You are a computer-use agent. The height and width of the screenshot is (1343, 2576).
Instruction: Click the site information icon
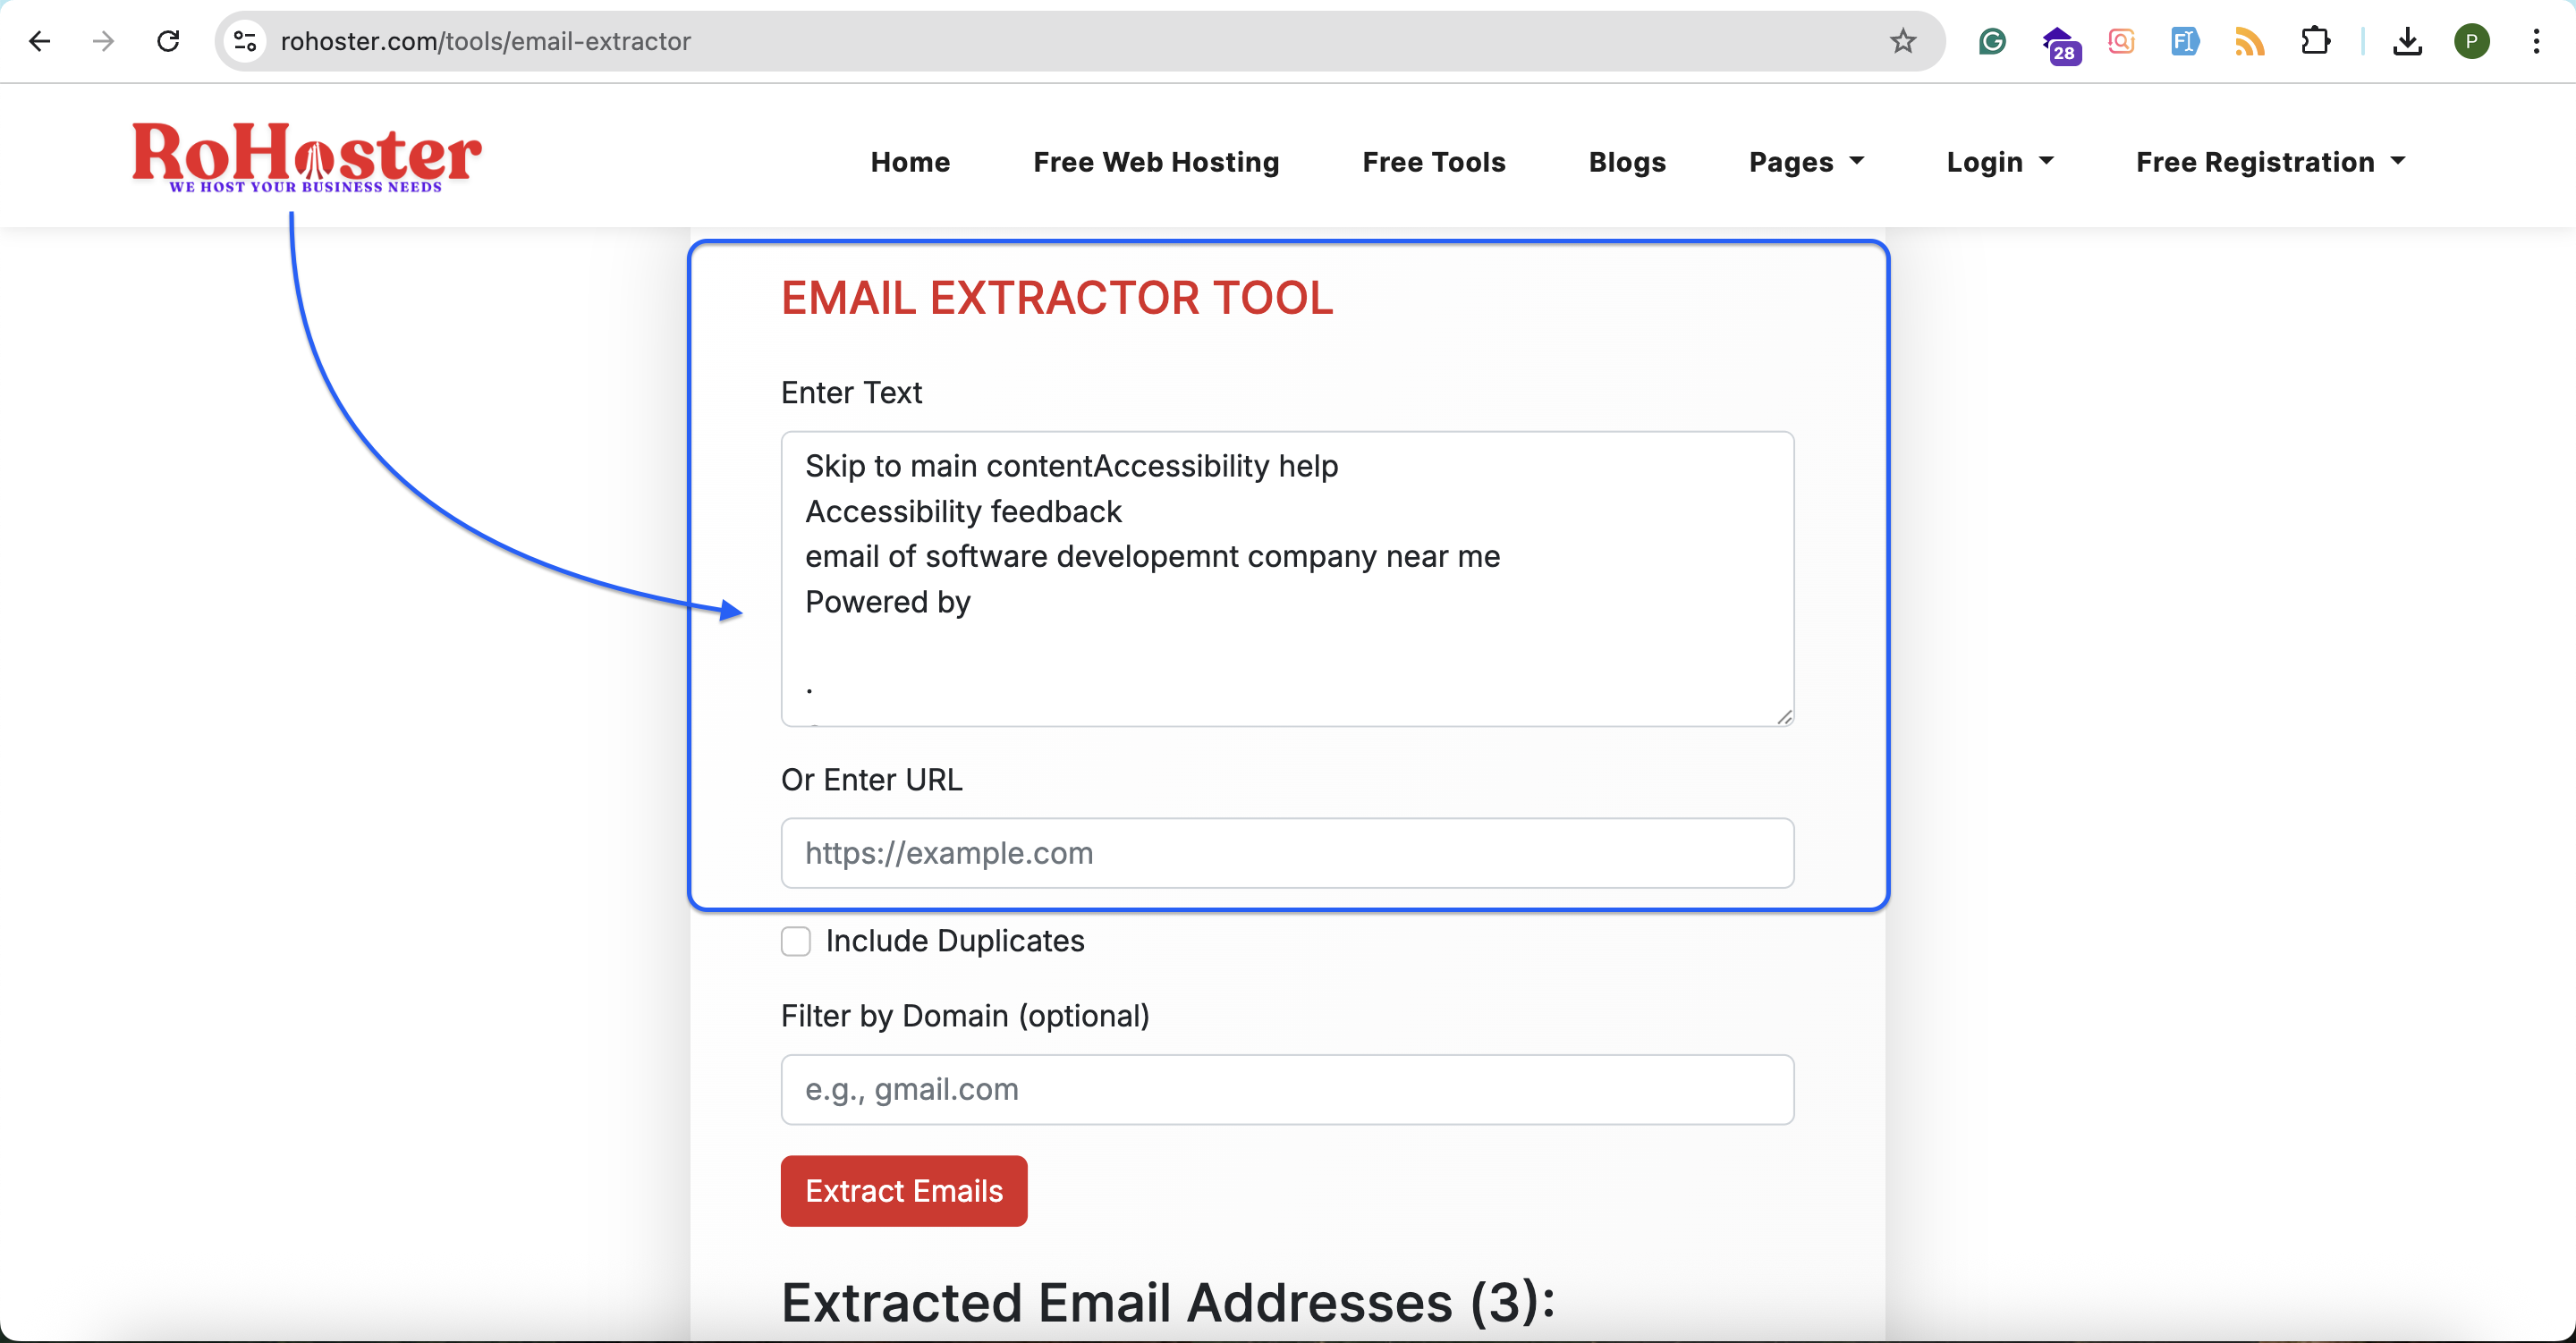(245, 41)
